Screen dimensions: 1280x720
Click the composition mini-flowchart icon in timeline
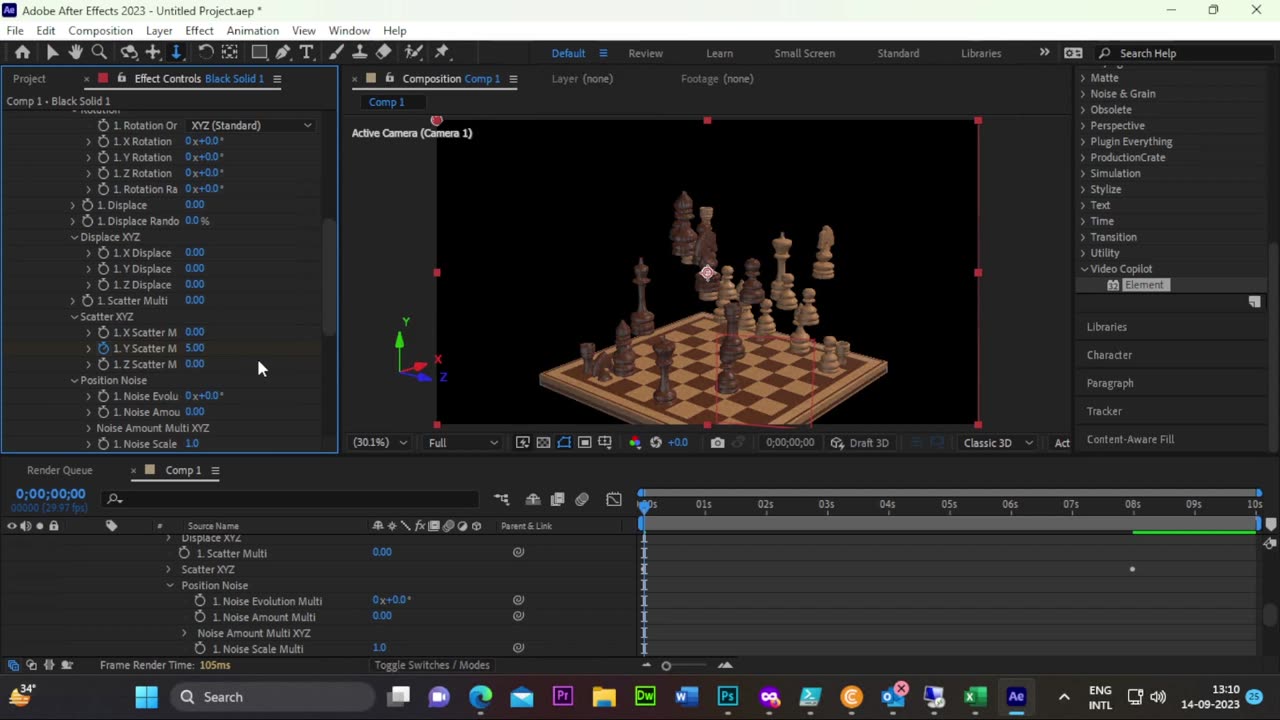(501, 499)
